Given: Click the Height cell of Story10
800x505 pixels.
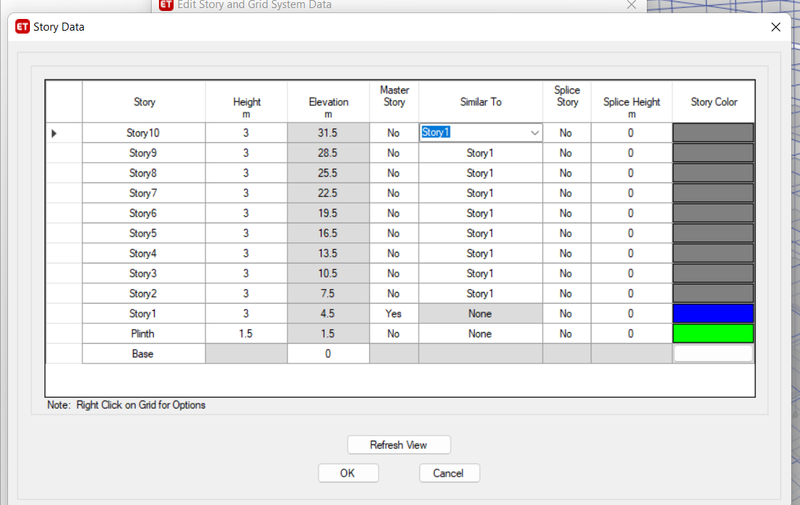Looking at the screenshot, I should tap(246, 133).
